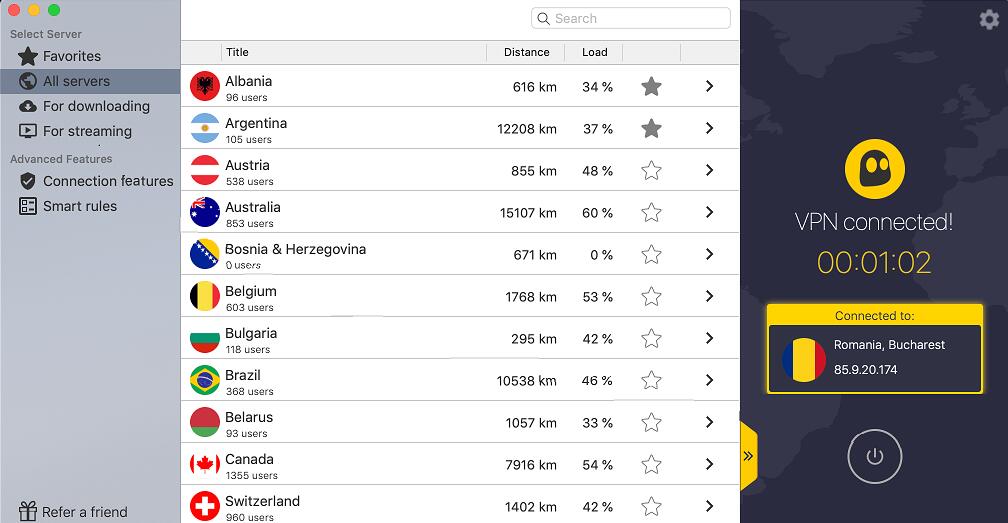Expand Australia server details chevron
The image size is (1008, 523).
(x=709, y=212)
